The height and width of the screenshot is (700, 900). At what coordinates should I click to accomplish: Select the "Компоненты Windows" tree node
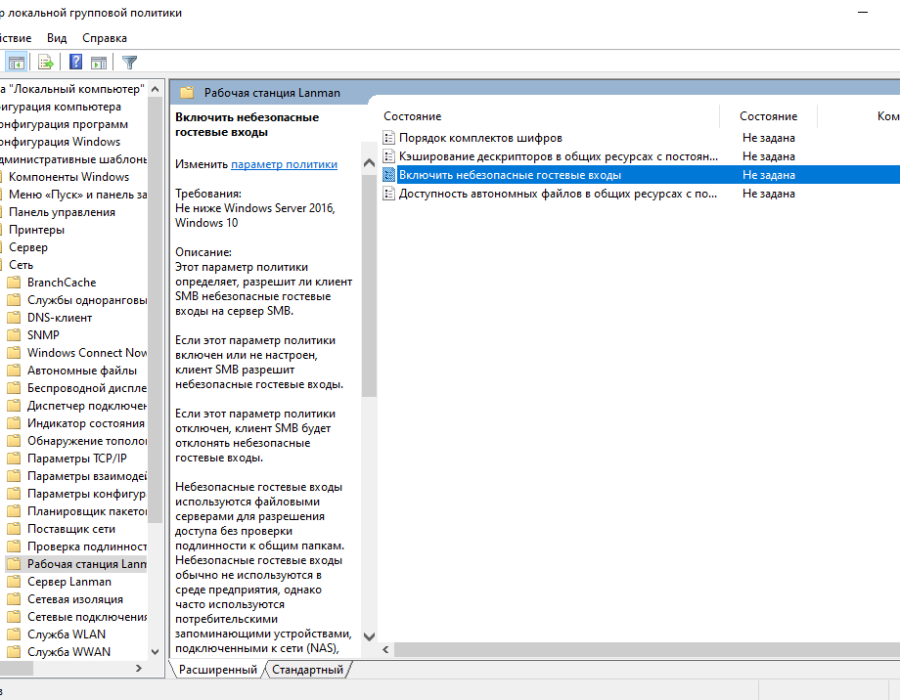[69, 177]
